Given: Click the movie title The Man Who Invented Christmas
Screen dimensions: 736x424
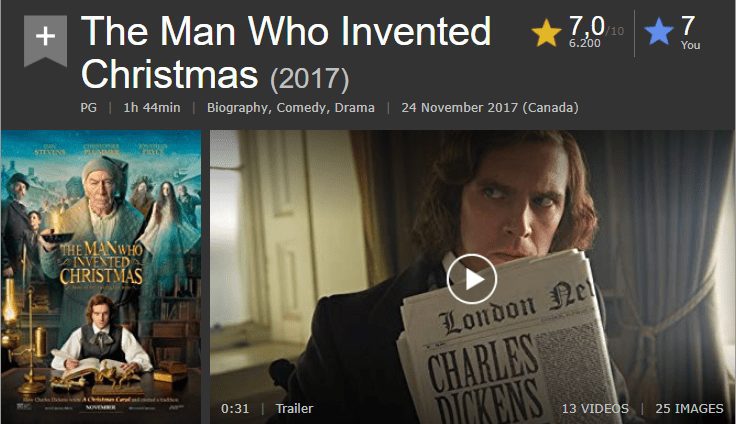Looking at the screenshot, I should pos(285,52).
